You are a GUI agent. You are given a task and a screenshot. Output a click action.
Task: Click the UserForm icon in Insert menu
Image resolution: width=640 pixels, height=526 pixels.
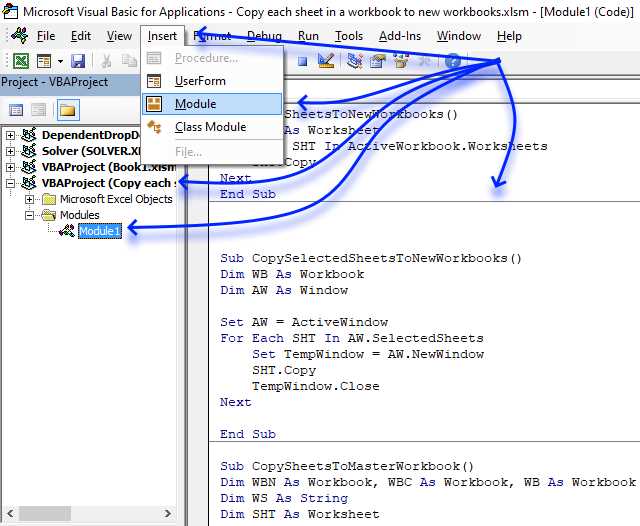click(x=154, y=81)
